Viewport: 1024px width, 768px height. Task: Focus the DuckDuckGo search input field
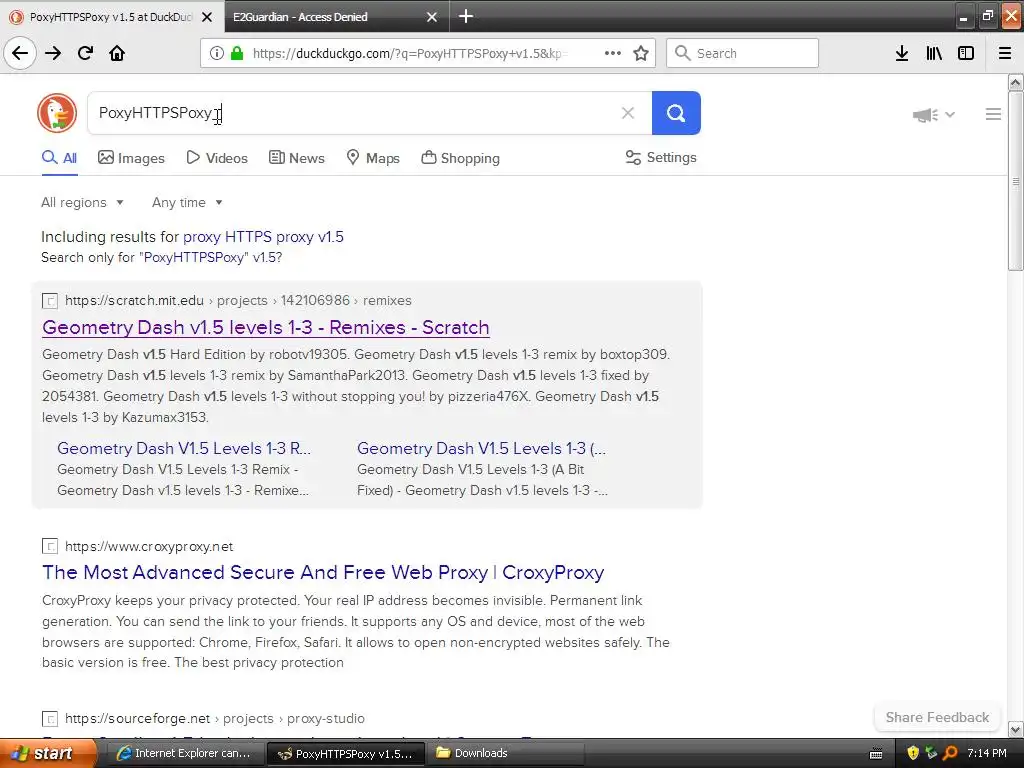click(353, 113)
